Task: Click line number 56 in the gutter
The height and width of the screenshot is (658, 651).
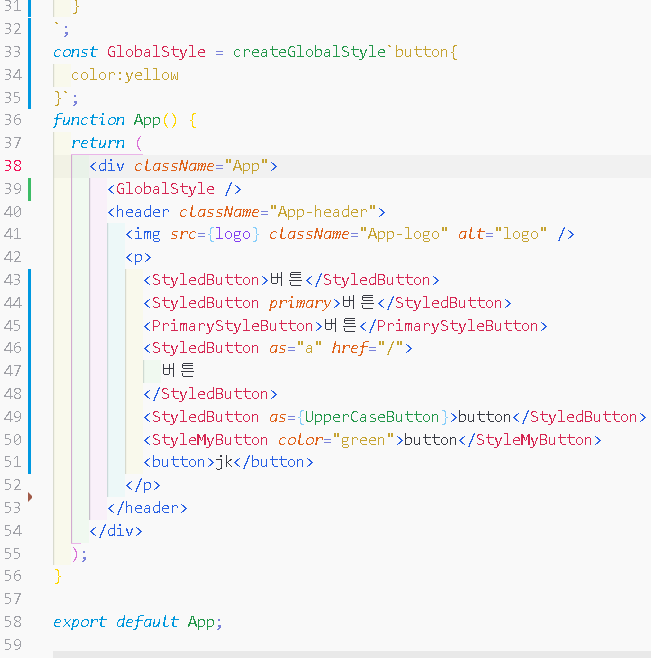Action: tap(13, 576)
